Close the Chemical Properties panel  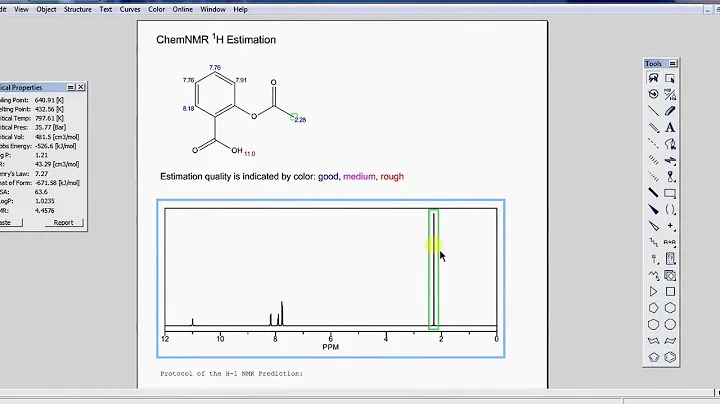(x=81, y=87)
